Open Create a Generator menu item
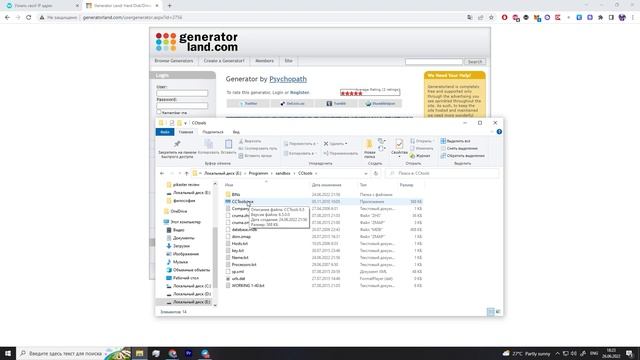Image resolution: width=640 pixels, height=360 pixels. coord(224,61)
